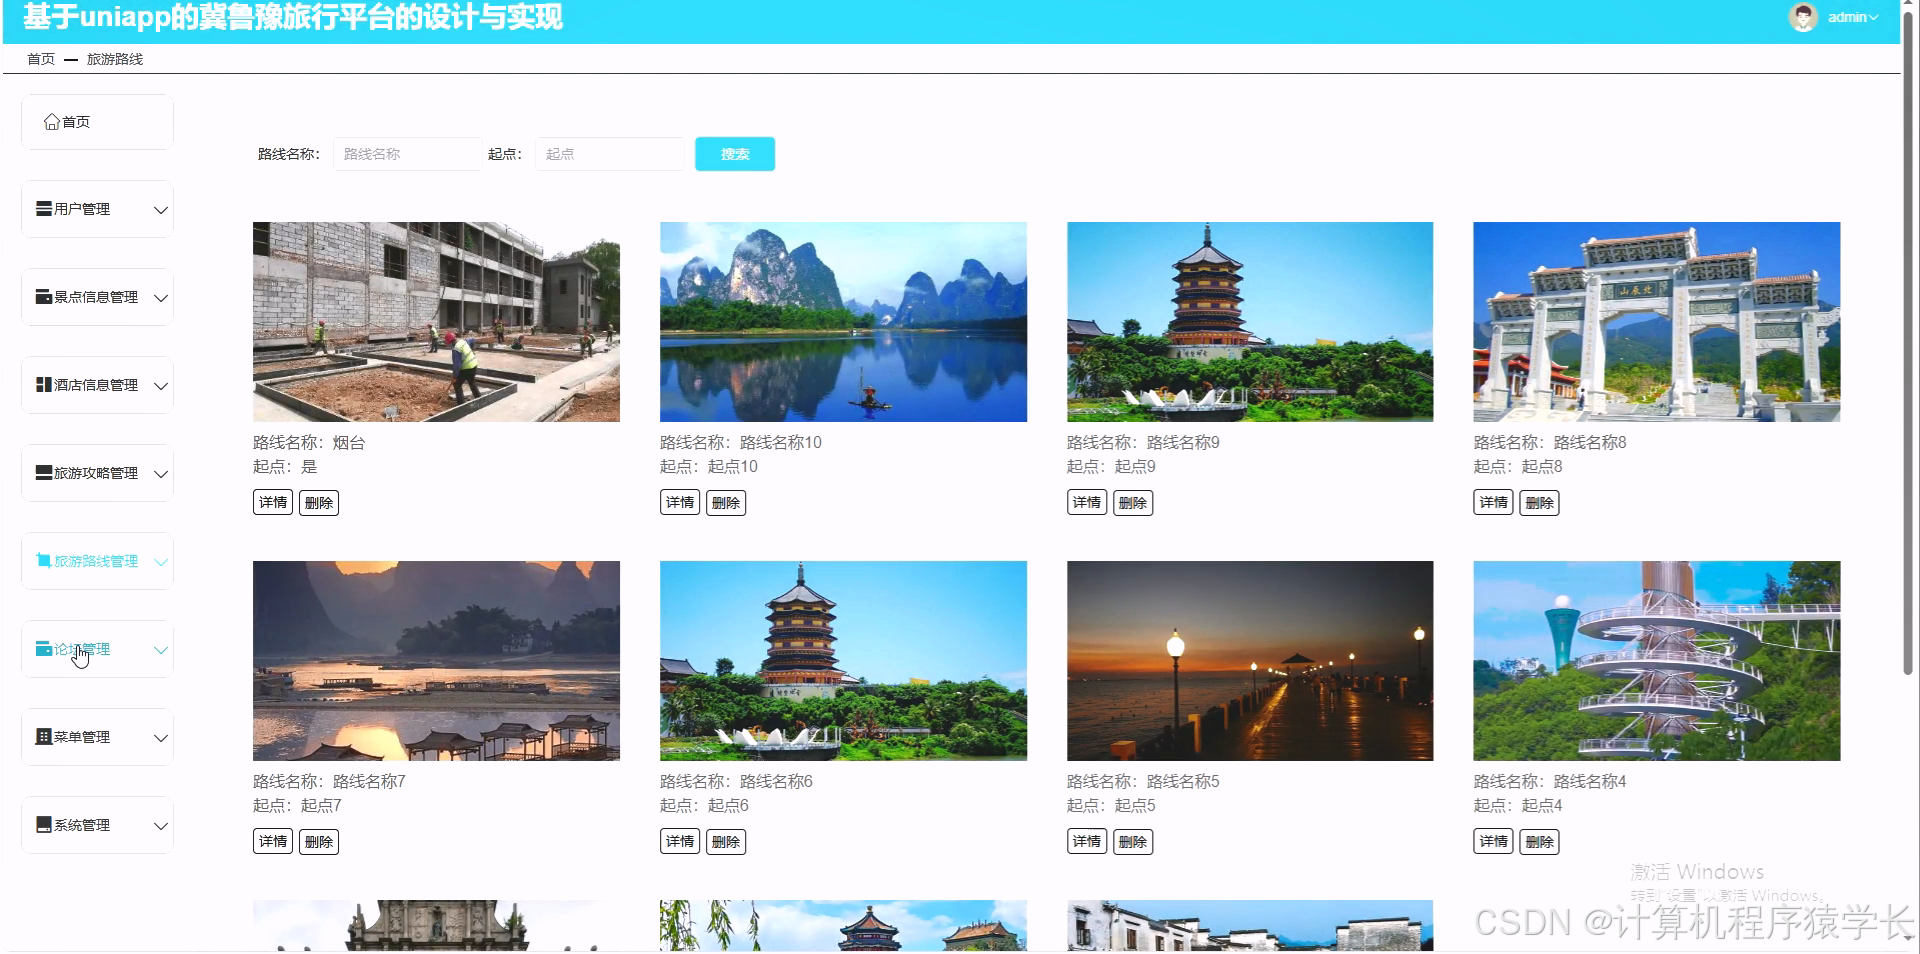
Task: Expand the 酒店信息管理 chevron
Action: coord(161,386)
